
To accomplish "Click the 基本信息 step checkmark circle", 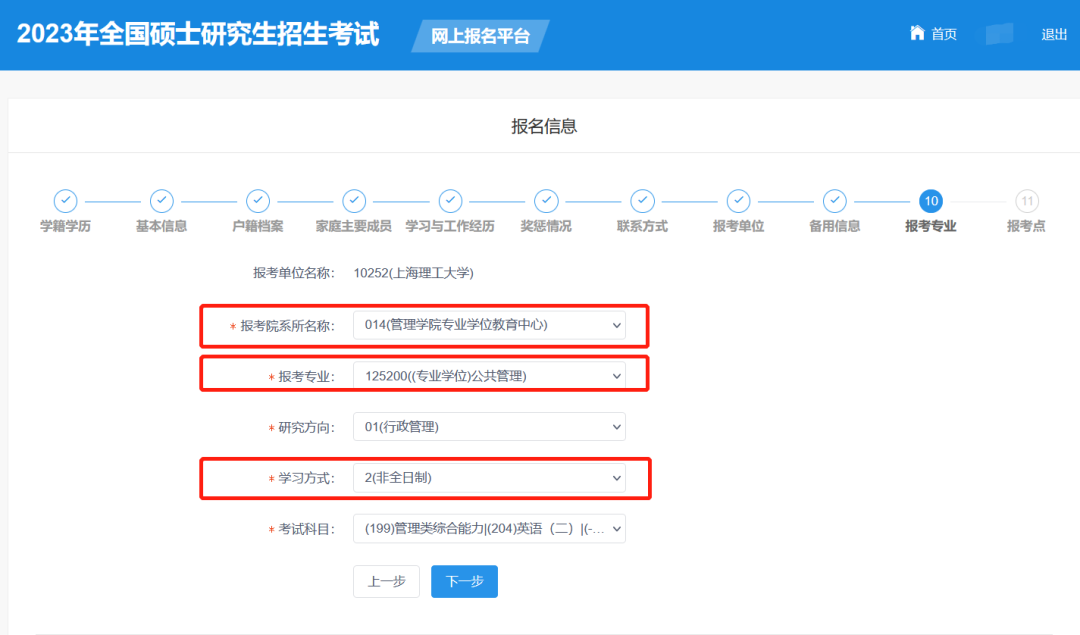I will tap(162, 201).
